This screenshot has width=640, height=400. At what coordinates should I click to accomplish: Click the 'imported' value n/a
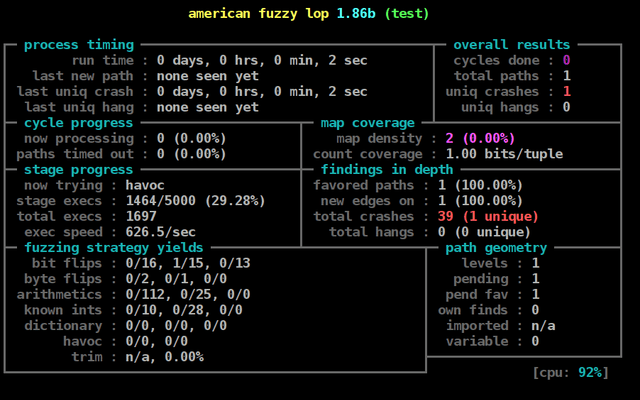click(543, 326)
